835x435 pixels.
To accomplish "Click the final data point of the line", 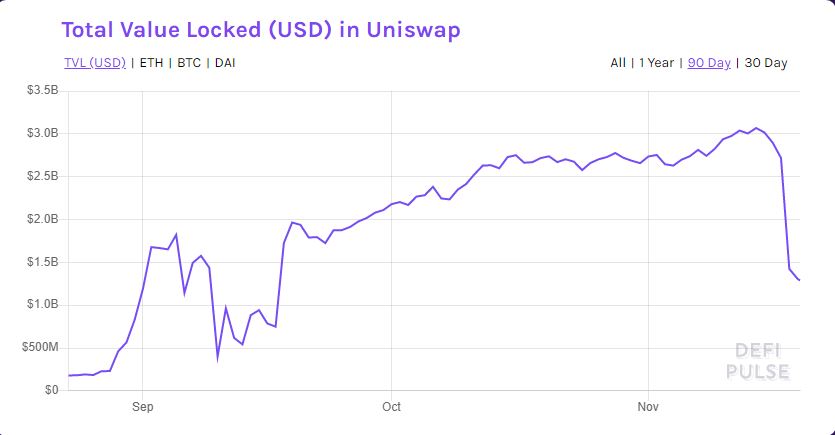I will pyautogui.click(x=800, y=280).
